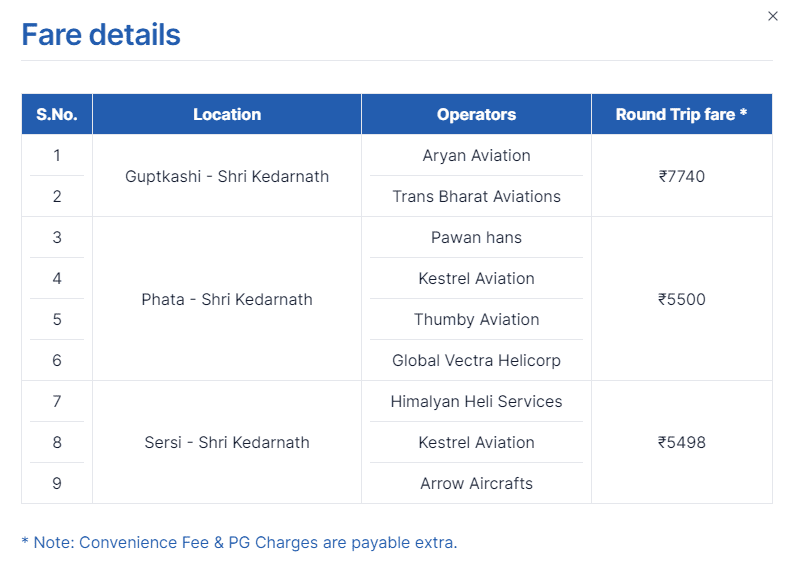This screenshot has height=583, width=787.
Task: Select the S.No. column header
Action: pyautogui.click(x=57, y=114)
